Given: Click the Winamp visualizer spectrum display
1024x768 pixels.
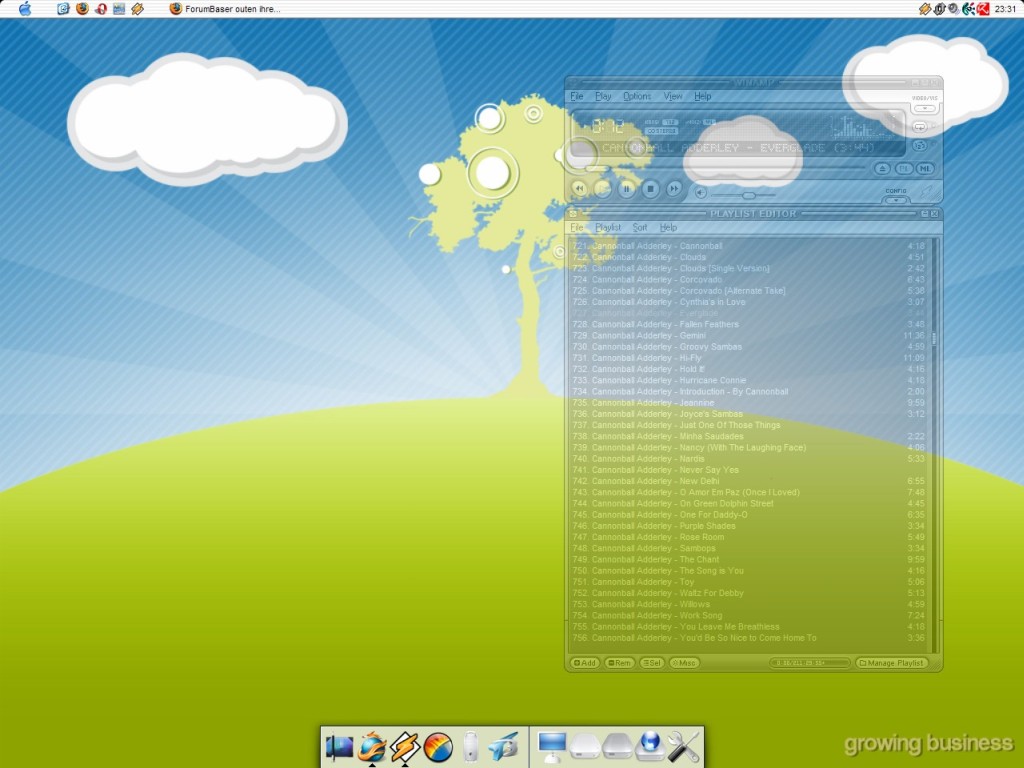Looking at the screenshot, I should click(x=862, y=127).
